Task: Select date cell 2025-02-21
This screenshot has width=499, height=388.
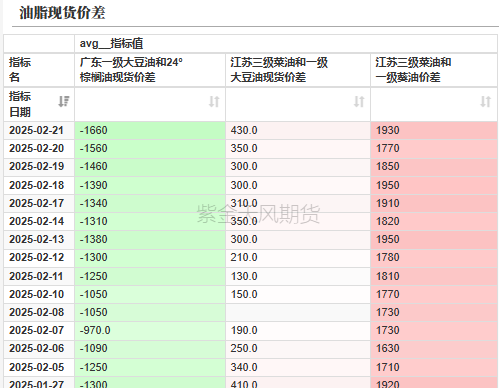Action: pyautogui.click(x=39, y=130)
